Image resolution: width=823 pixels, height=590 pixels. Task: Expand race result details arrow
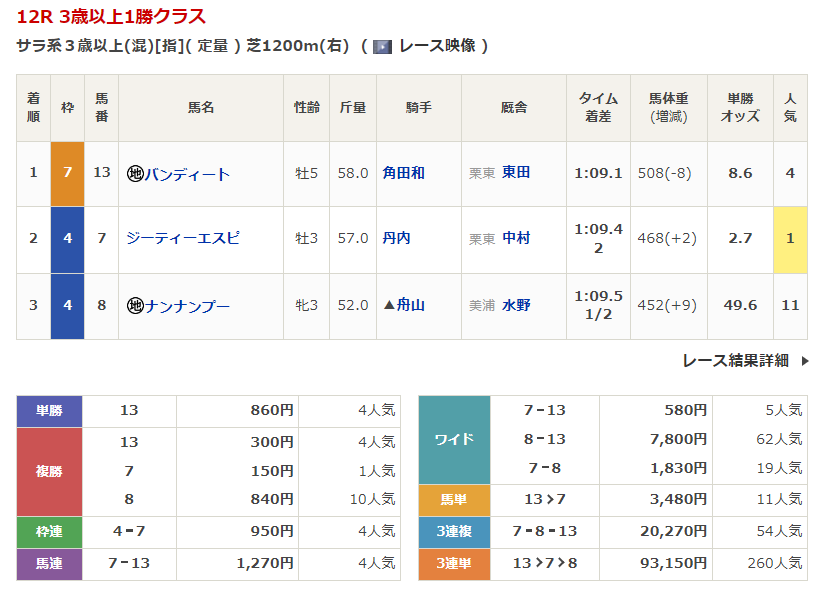pyautogui.click(x=805, y=361)
